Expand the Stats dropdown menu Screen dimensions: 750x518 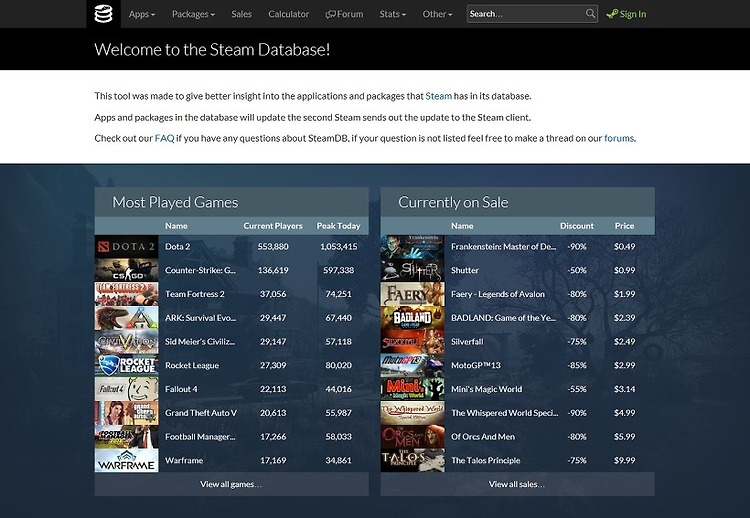393,14
